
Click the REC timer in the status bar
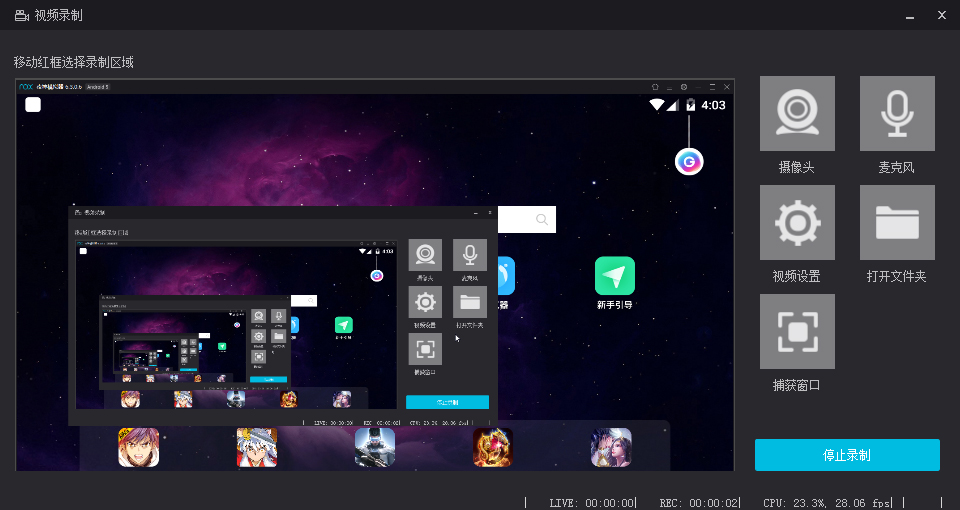pyautogui.click(x=700, y=502)
